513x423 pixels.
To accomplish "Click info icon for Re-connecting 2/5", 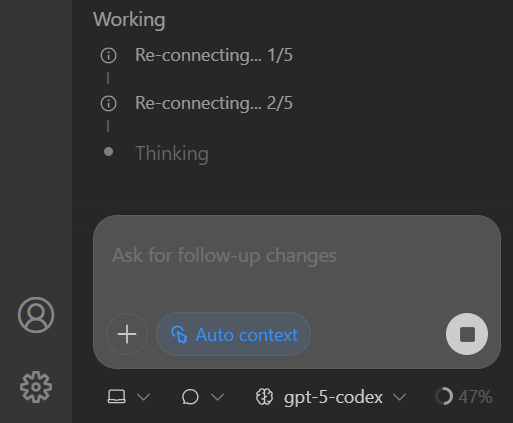I will pos(109,103).
